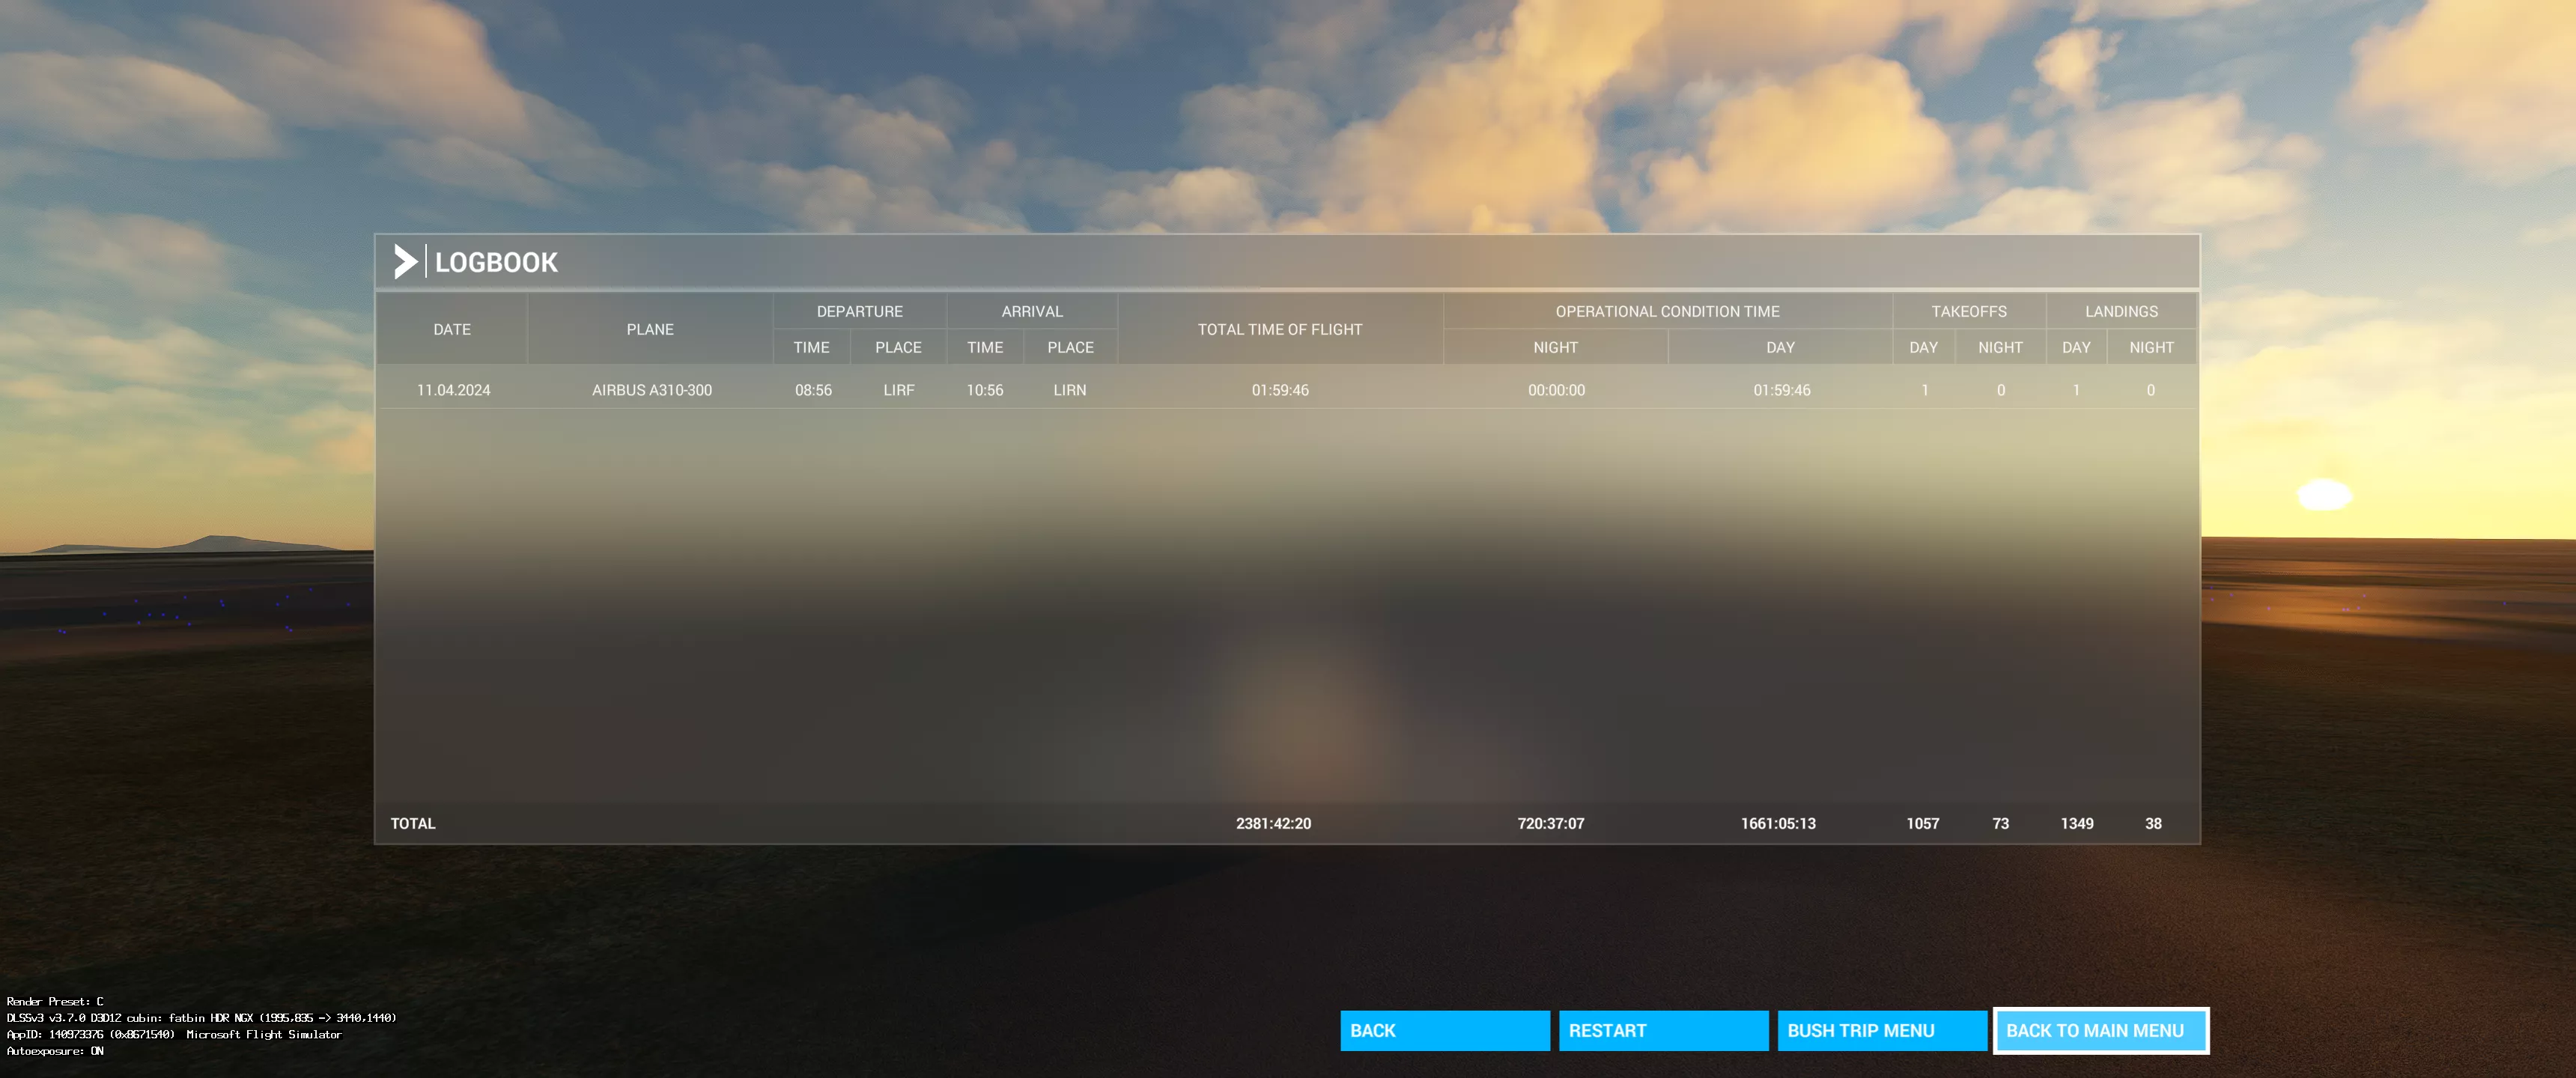
Task: Click the Departure header
Action: (860, 311)
